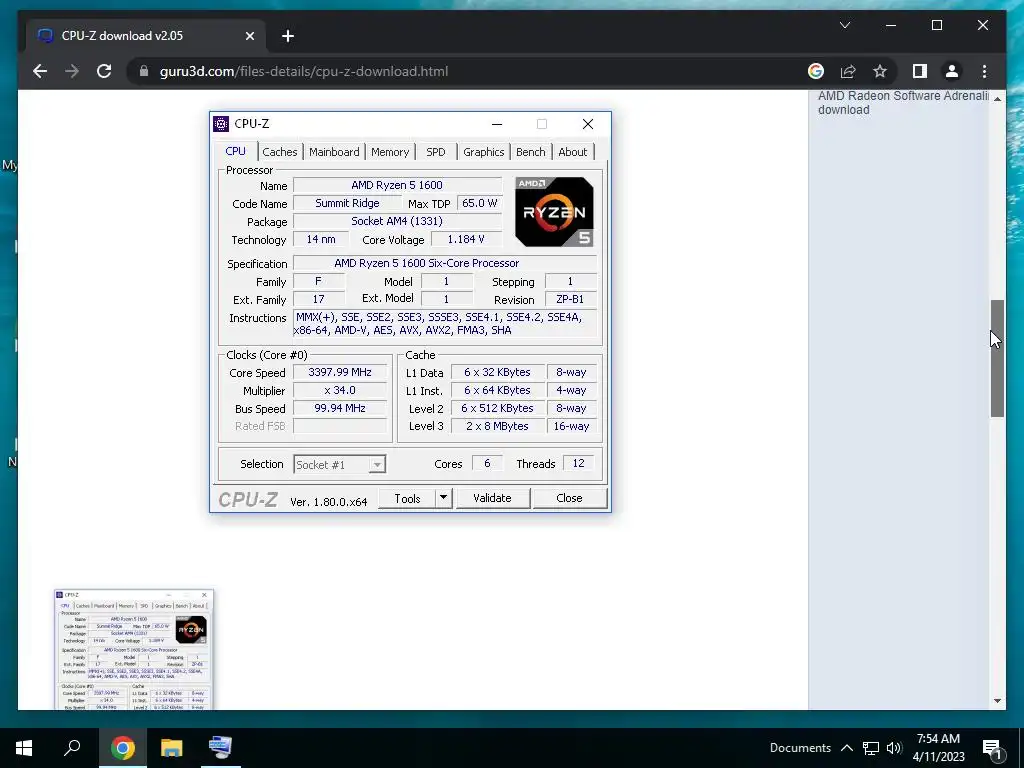
Task: Click the '99.94 MHz' bus speed value
Action: [340, 408]
